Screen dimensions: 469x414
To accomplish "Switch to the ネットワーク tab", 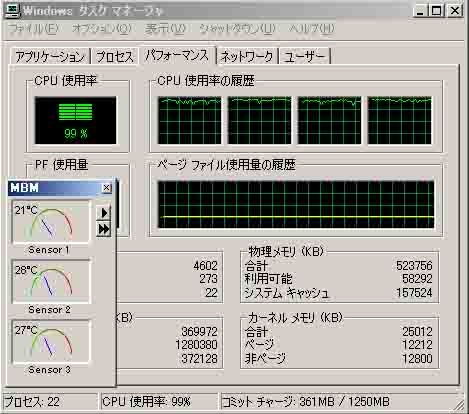I will click(x=247, y=56).
